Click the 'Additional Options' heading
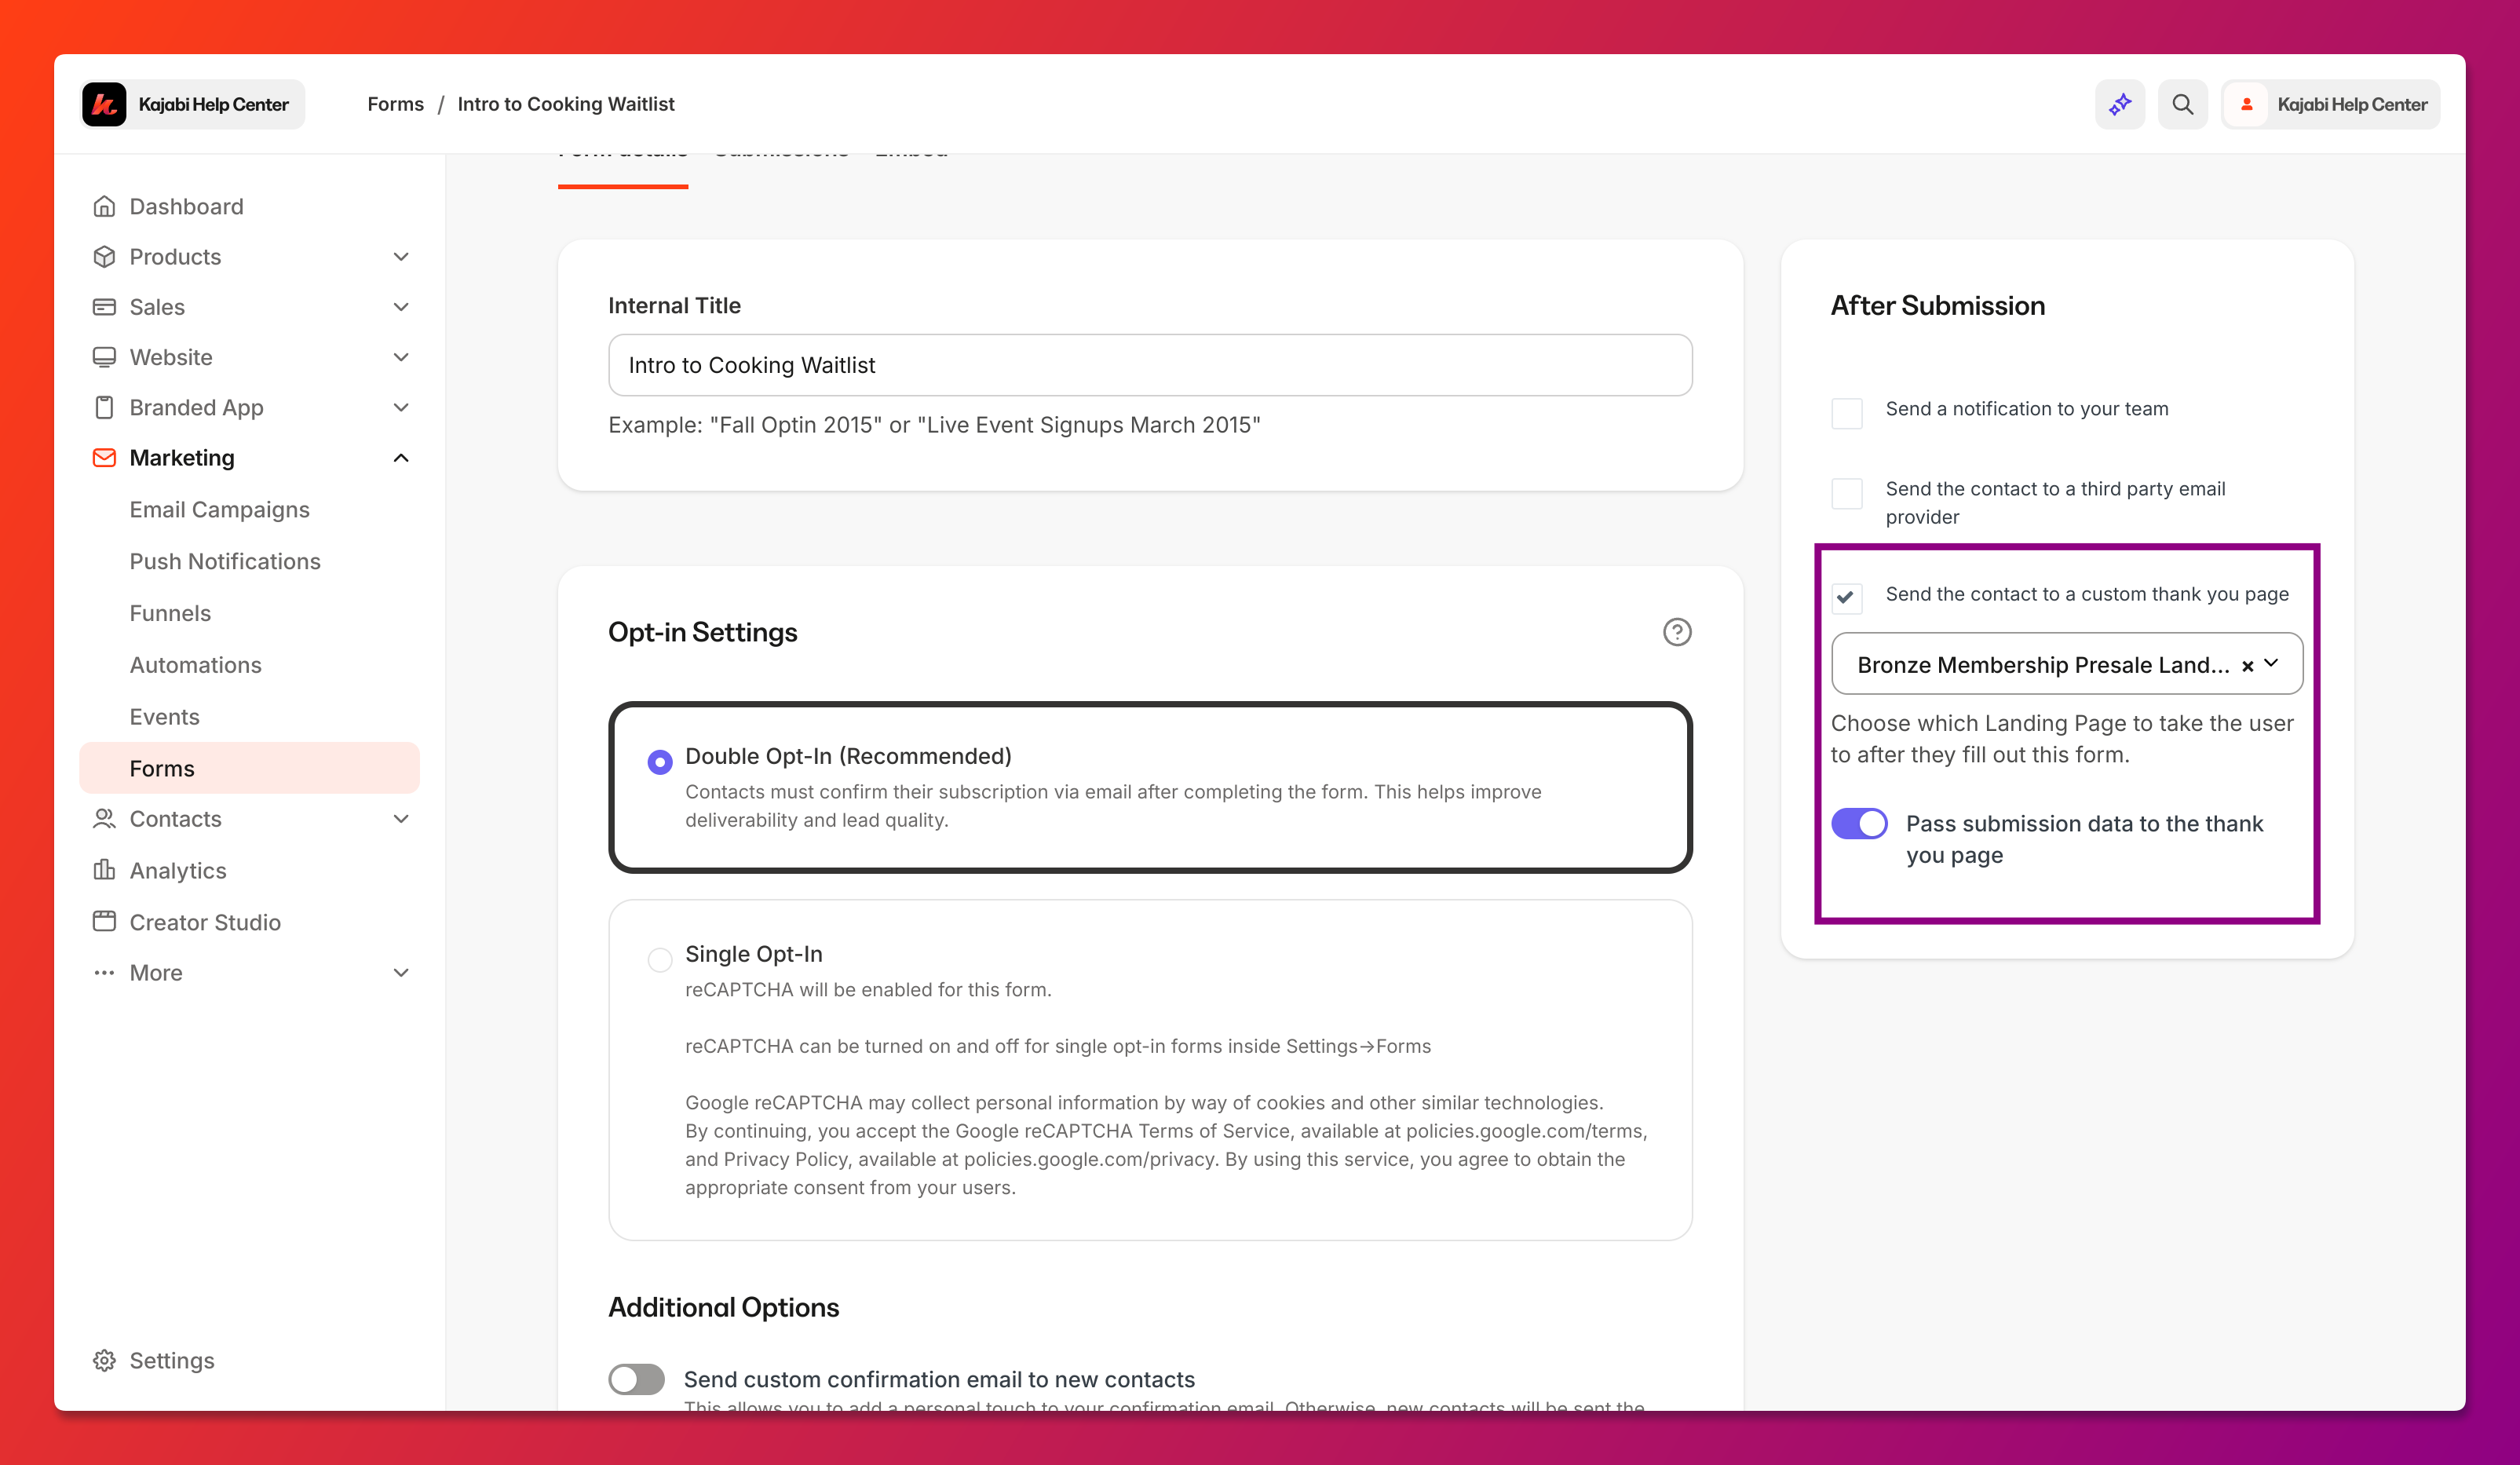This screenshot has width=2520, height=1465. 723,1307
